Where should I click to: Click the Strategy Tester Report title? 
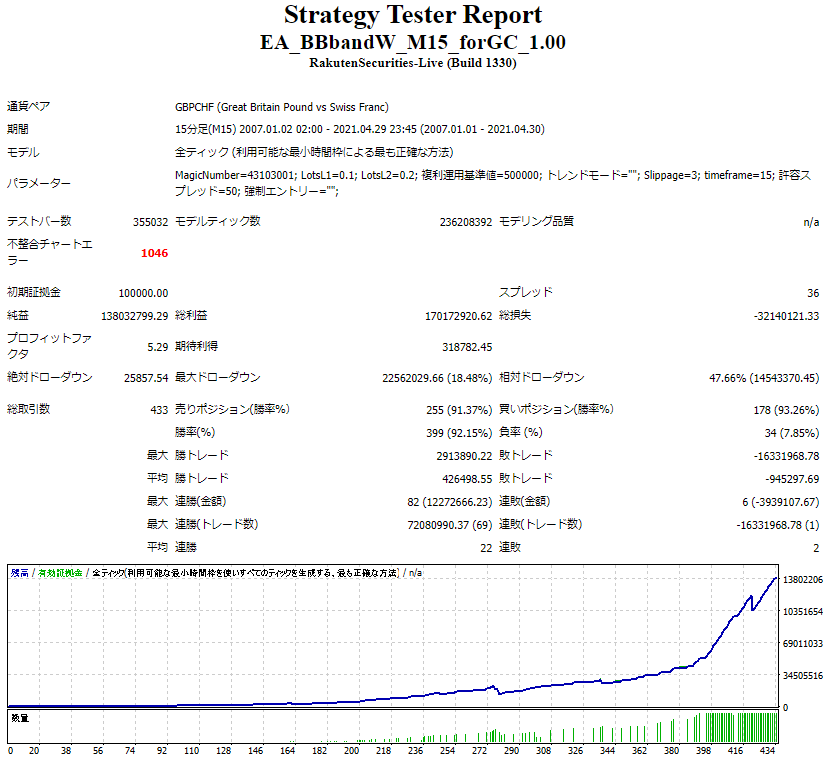[413, 15]
